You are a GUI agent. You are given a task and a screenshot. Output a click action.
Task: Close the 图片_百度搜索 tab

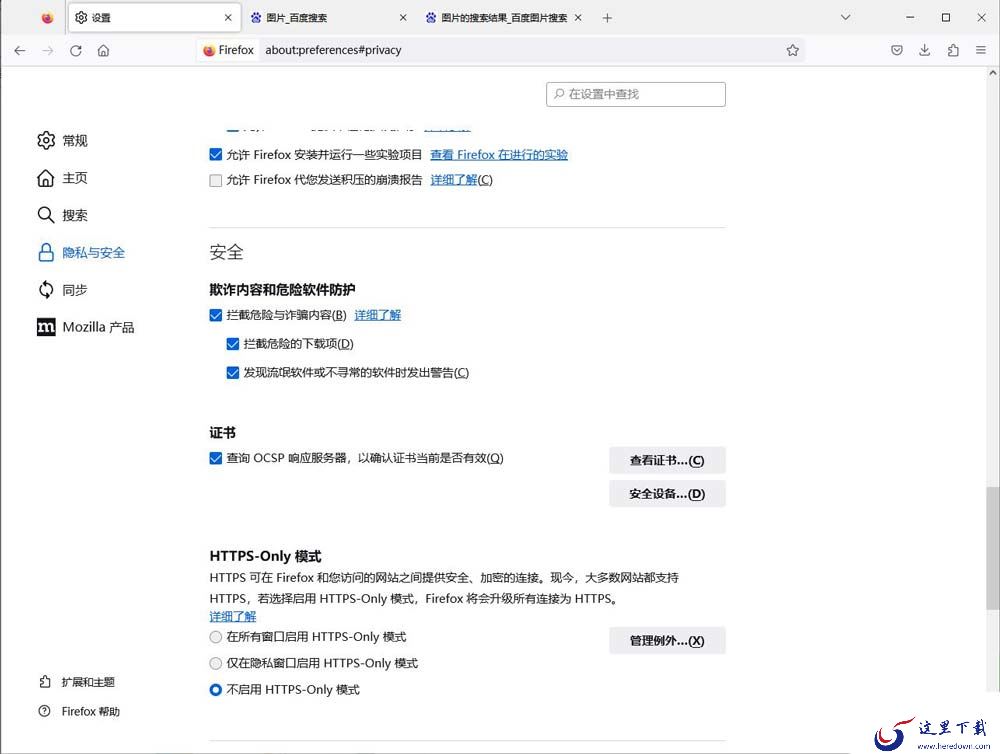click(403, 18)
